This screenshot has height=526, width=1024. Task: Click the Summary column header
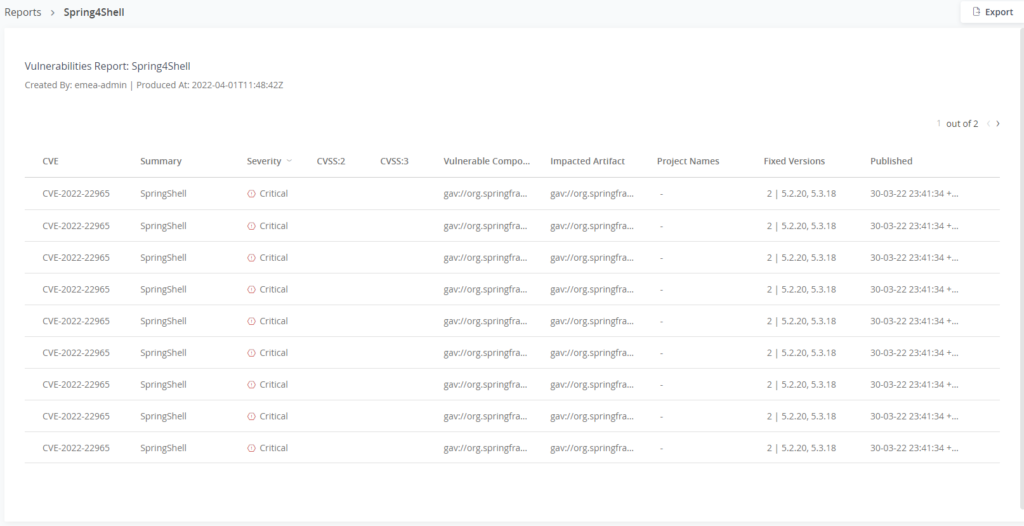click(161, 161)
